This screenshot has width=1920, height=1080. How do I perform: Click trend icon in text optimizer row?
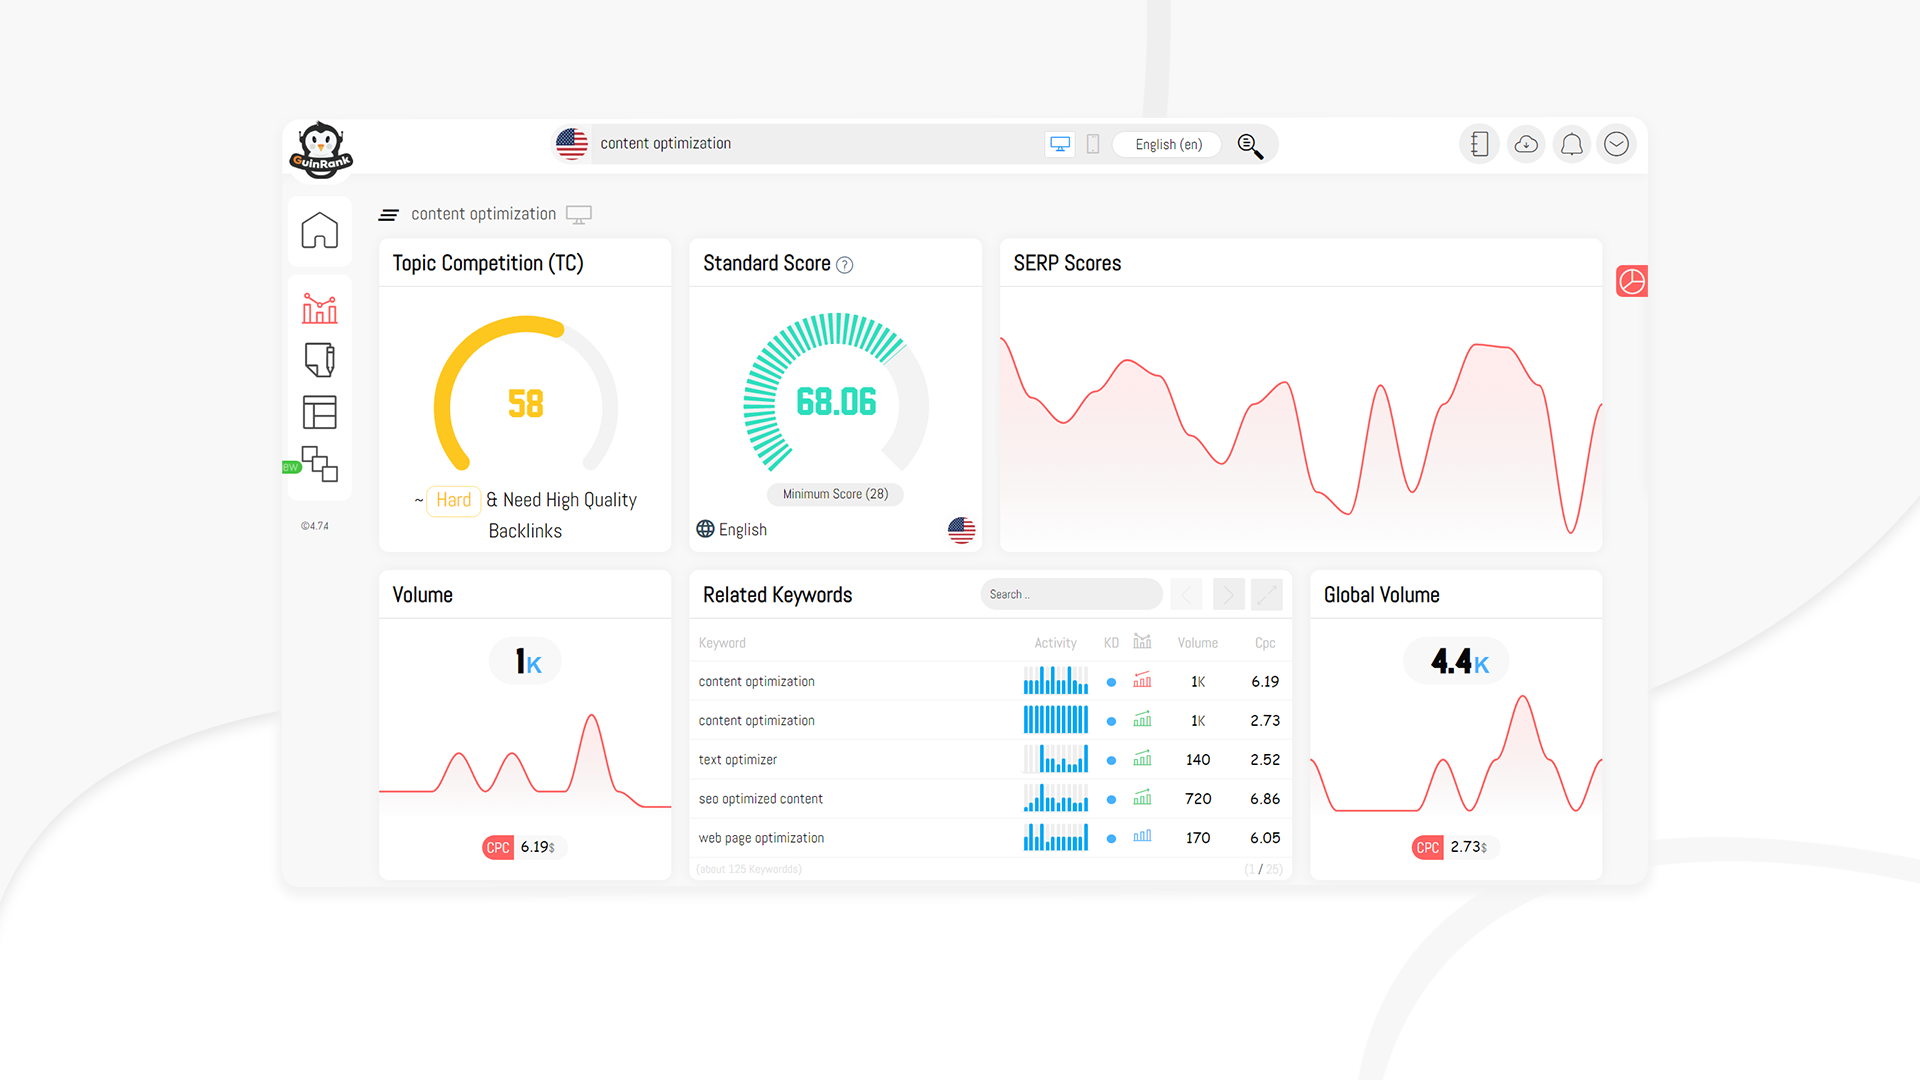(1142, 759)
